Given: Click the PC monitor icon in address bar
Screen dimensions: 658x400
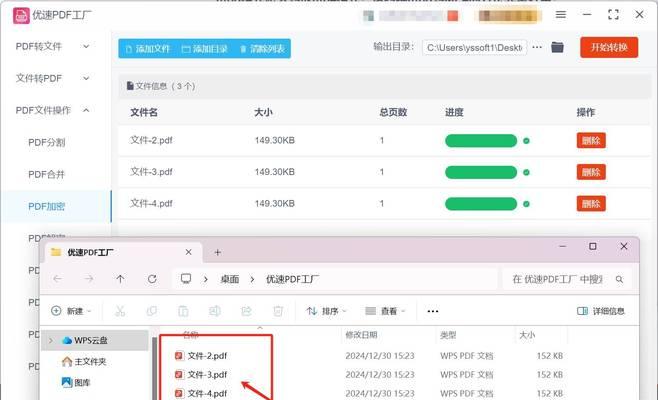Looking at the screenshot, I should click(186, 279).
